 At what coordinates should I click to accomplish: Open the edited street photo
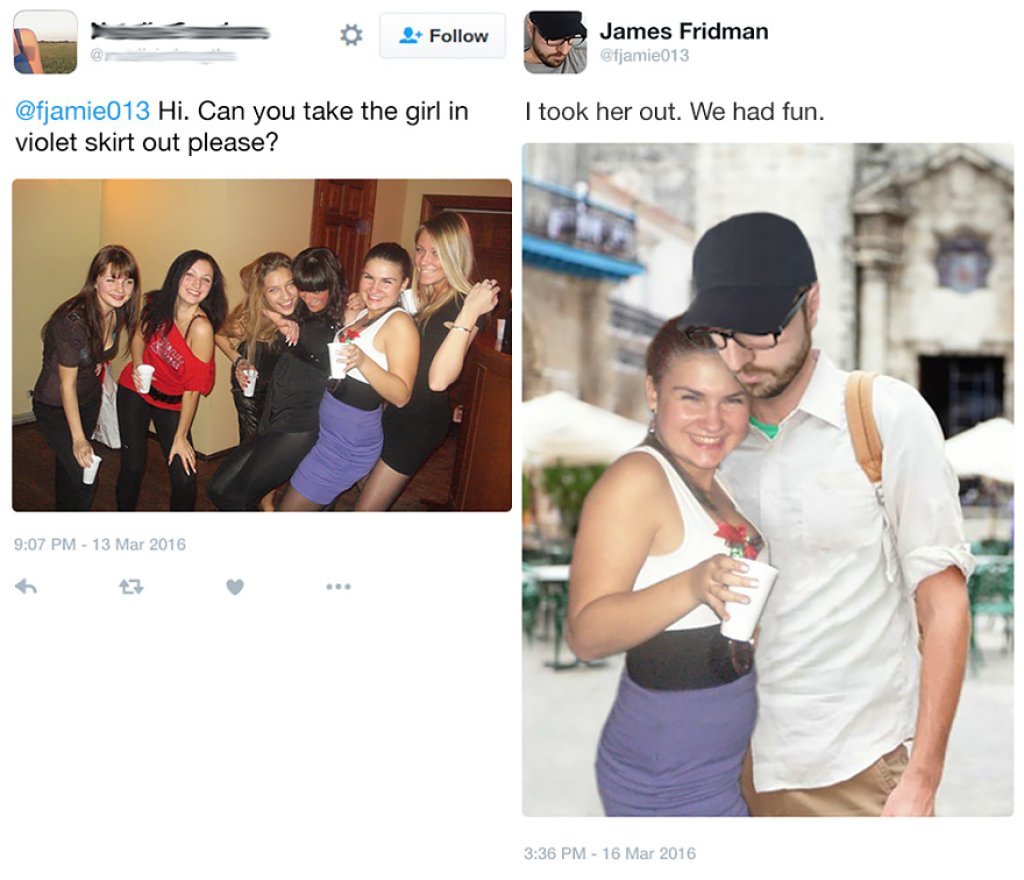768,480
